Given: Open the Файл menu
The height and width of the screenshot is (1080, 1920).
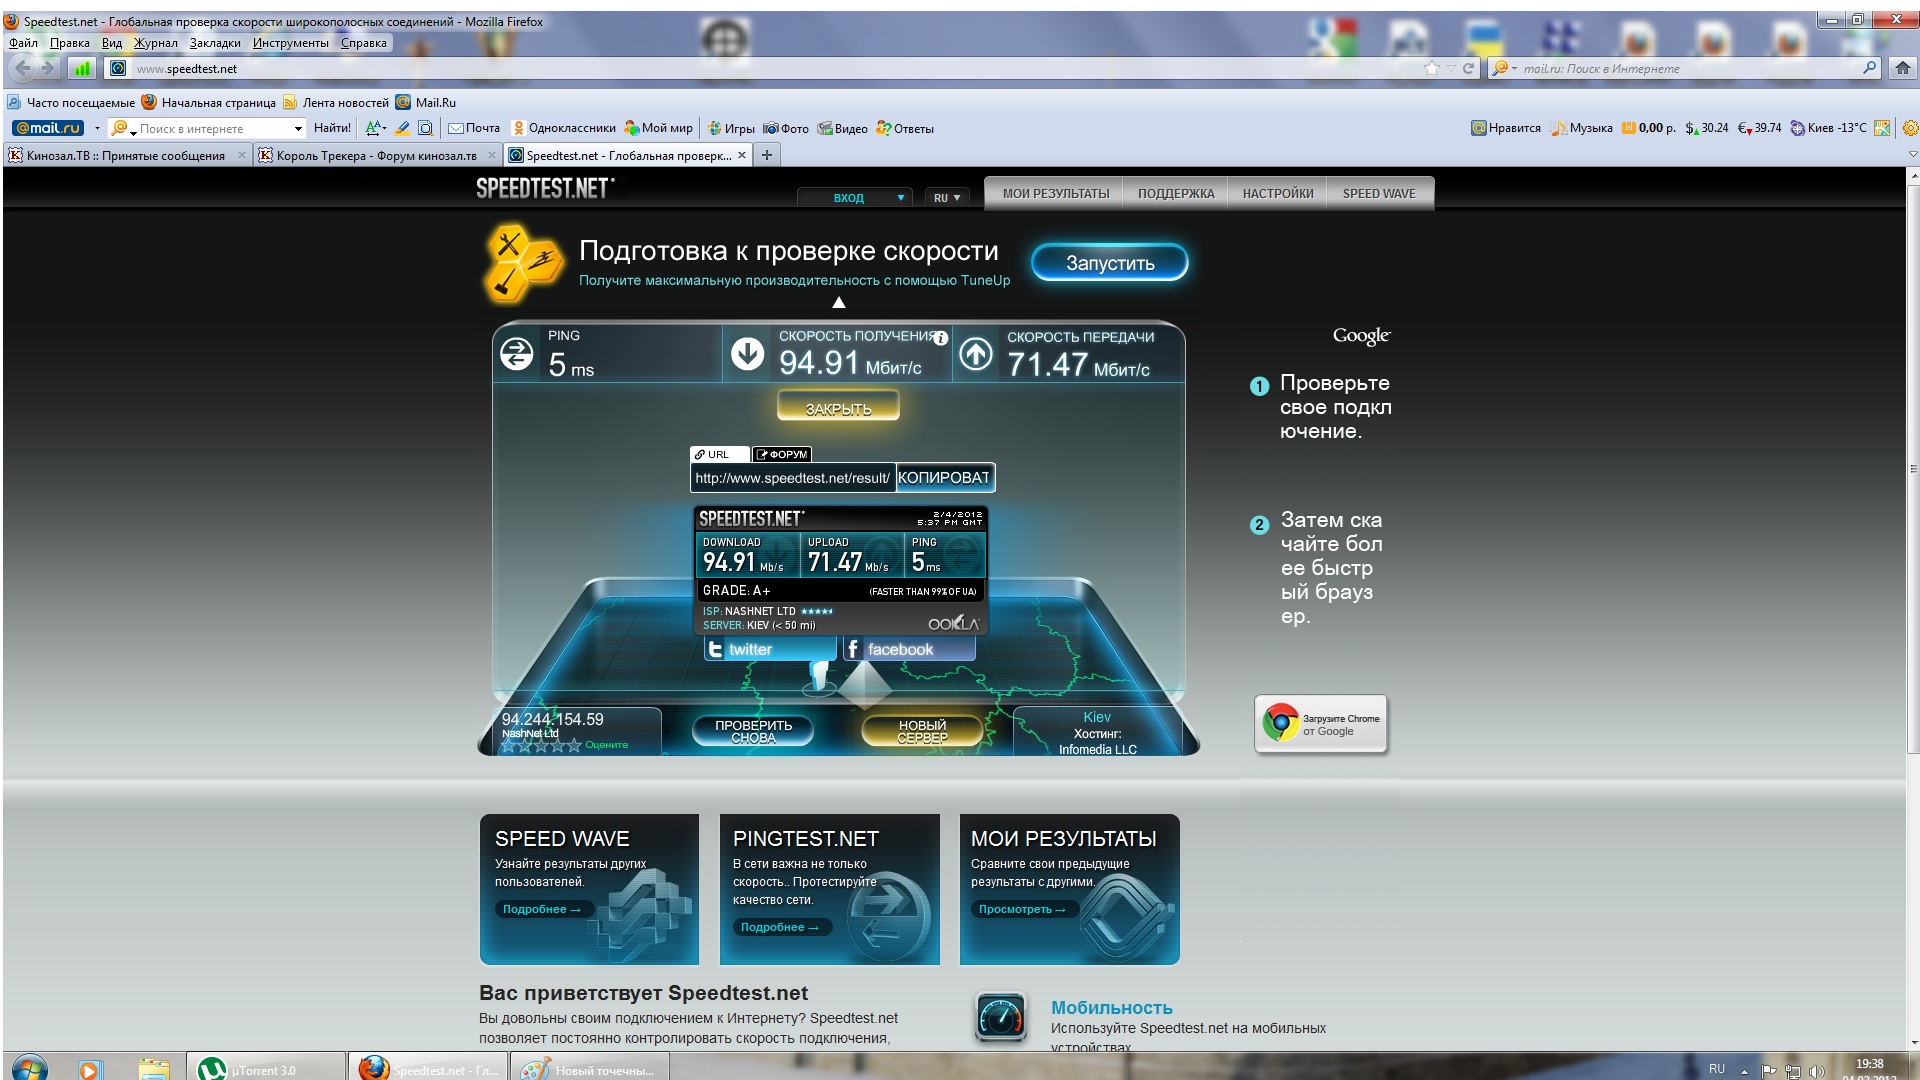Looking at the screenshot, I should click(x=23, y=43).
